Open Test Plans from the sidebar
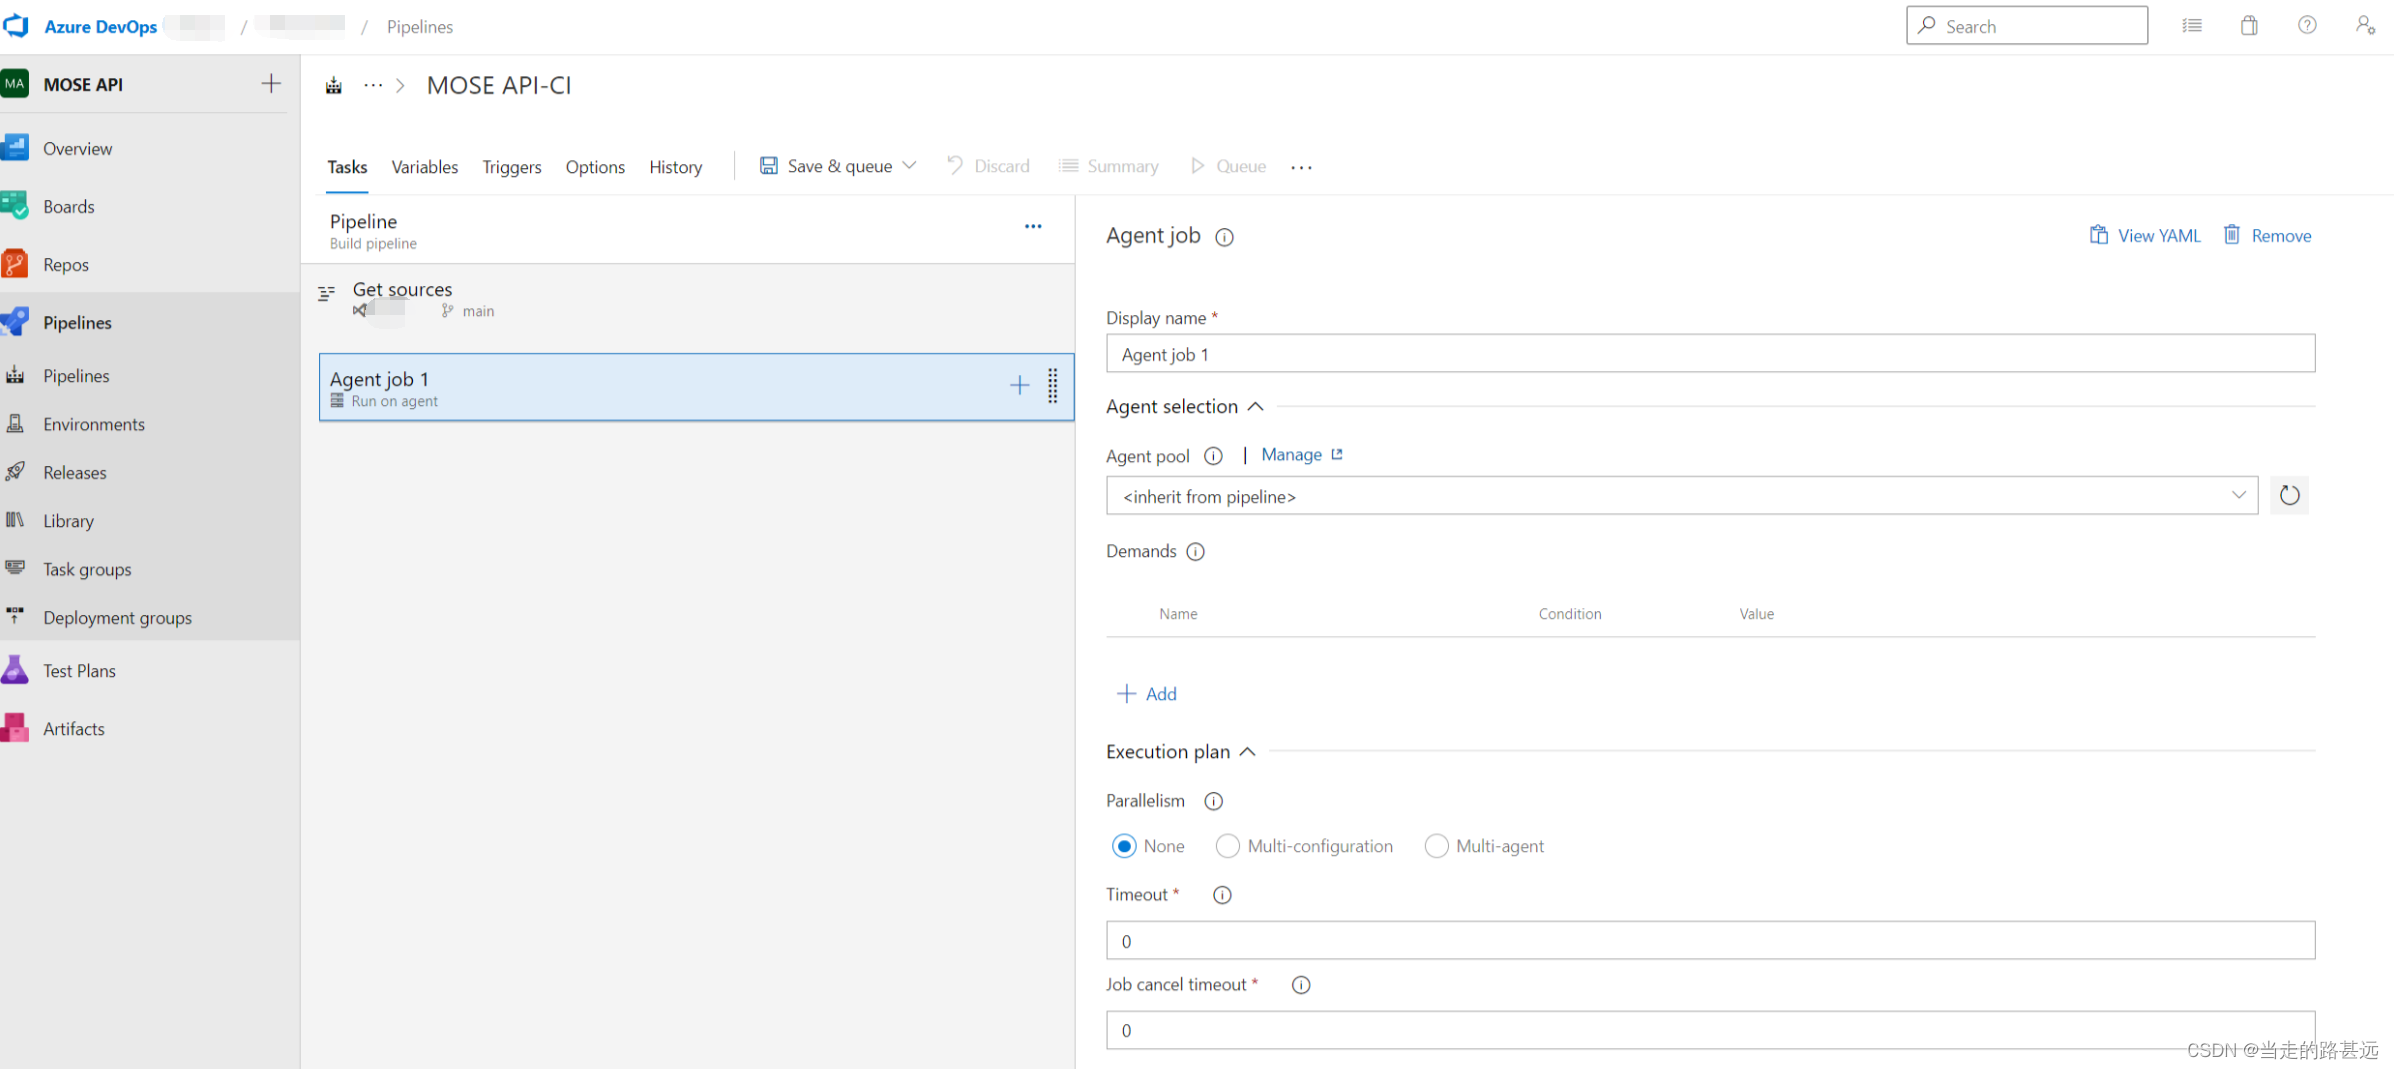2394x1069 pixels. (x=79, y=670)
